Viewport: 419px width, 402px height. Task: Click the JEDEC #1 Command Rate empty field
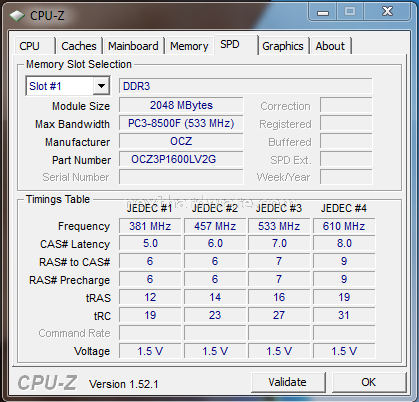tap(150, 333)
